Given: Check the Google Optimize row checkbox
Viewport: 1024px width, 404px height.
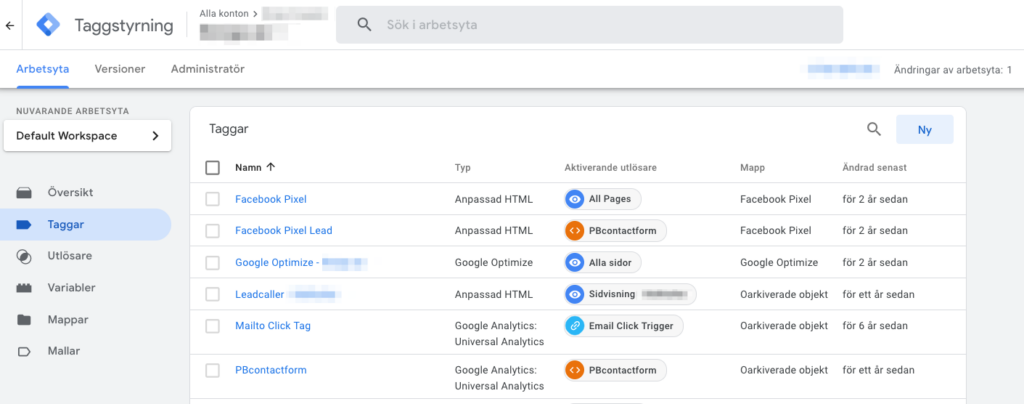Looking at the screenshot, I should (212, 262).
